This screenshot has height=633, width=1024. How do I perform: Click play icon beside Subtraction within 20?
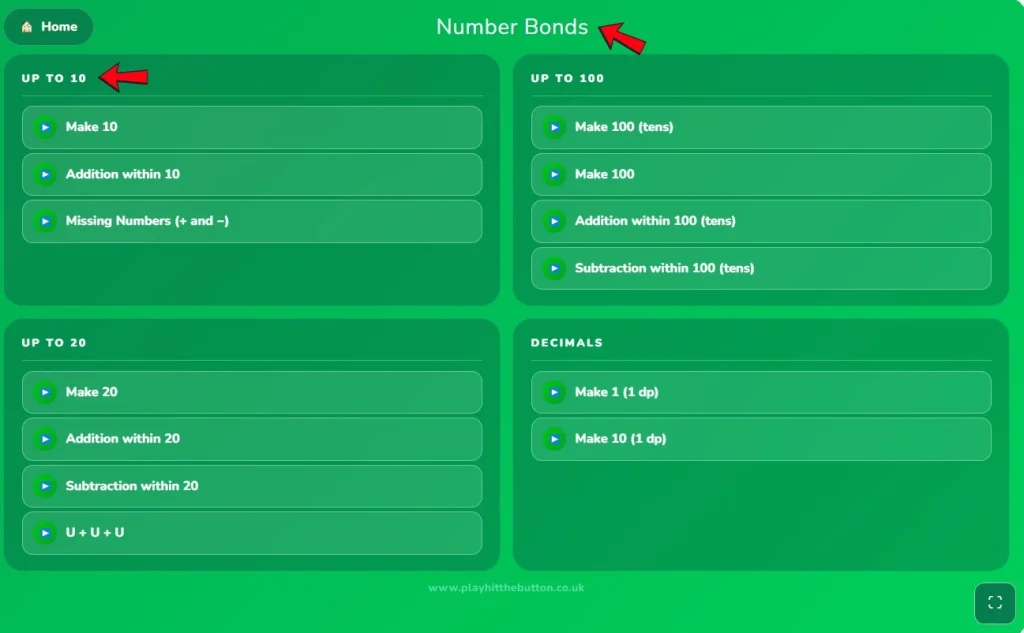click(45, 486)
